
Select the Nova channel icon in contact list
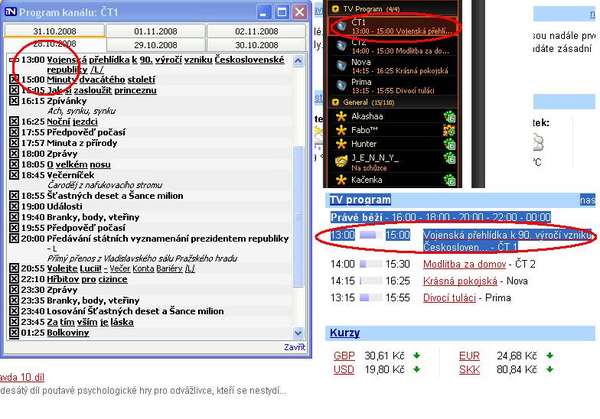[x=341, y=66]
